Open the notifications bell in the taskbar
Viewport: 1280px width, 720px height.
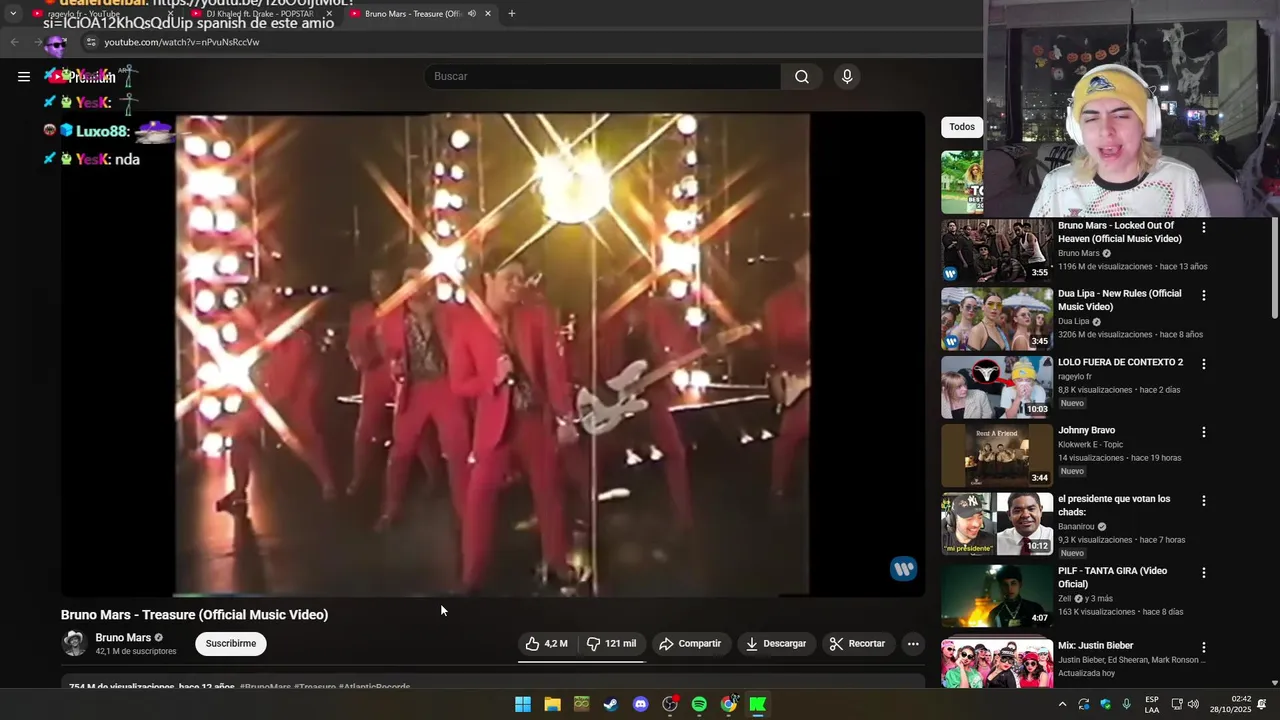pyautogui.click(x=1262, y=704)
